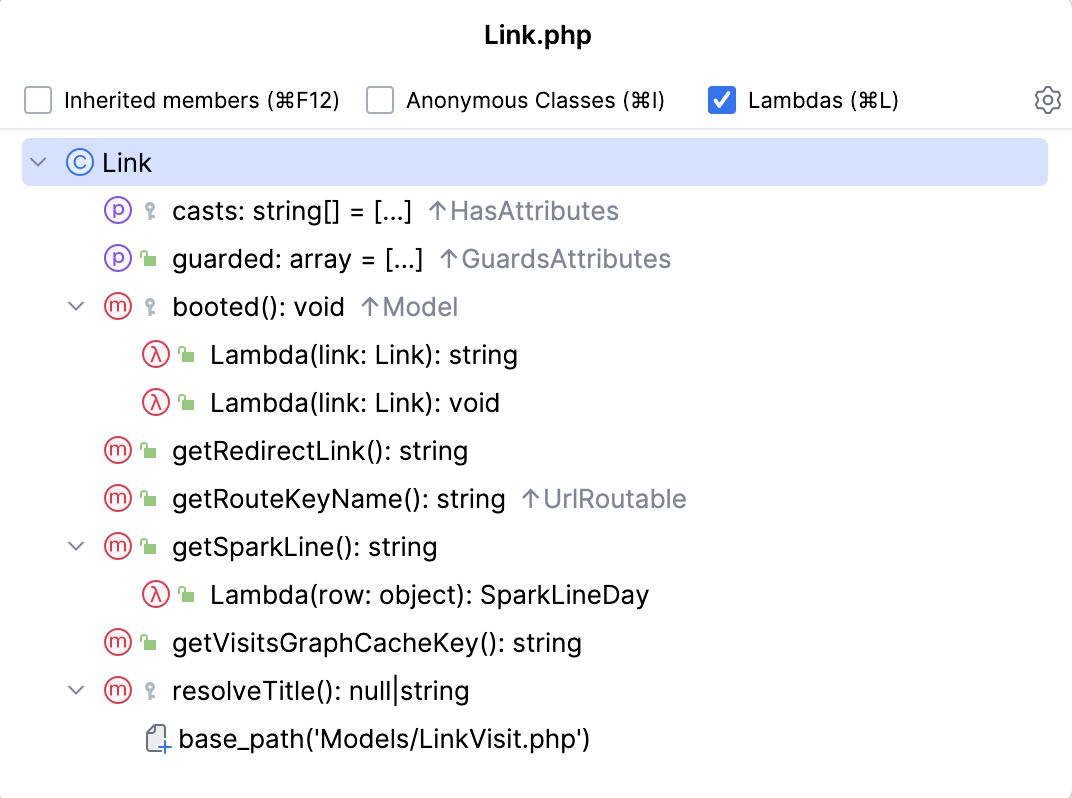Enable the Inherited members checkbox

38,100
